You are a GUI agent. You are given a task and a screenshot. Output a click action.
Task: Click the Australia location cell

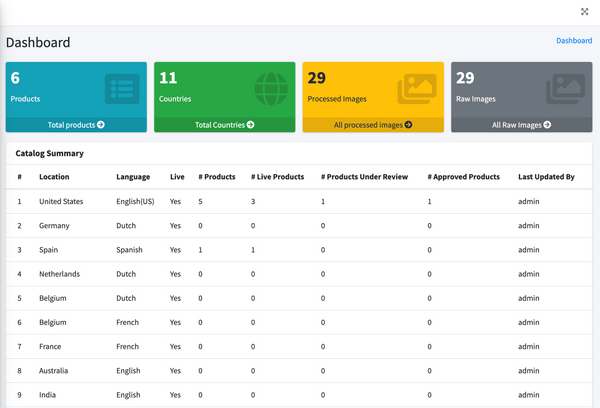tap(55, 371)
